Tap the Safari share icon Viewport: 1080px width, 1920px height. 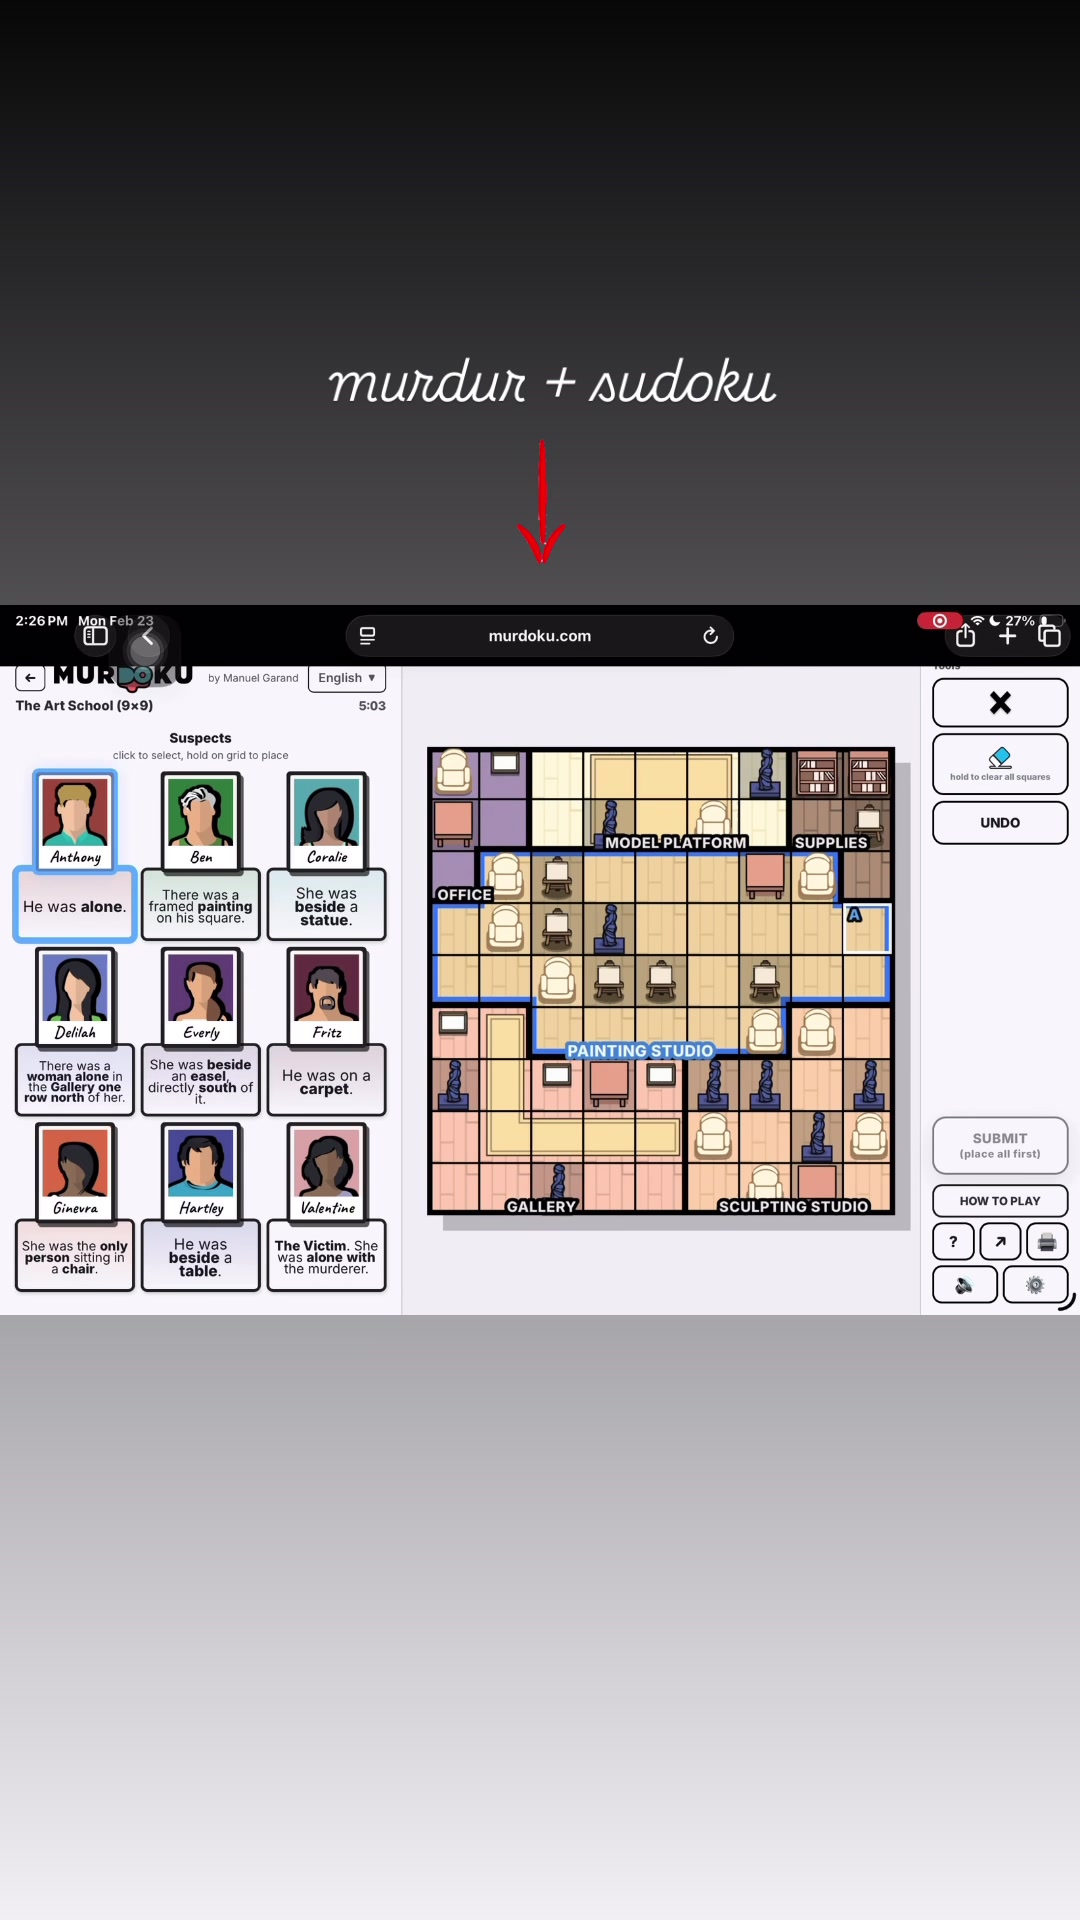pos(965,636)
